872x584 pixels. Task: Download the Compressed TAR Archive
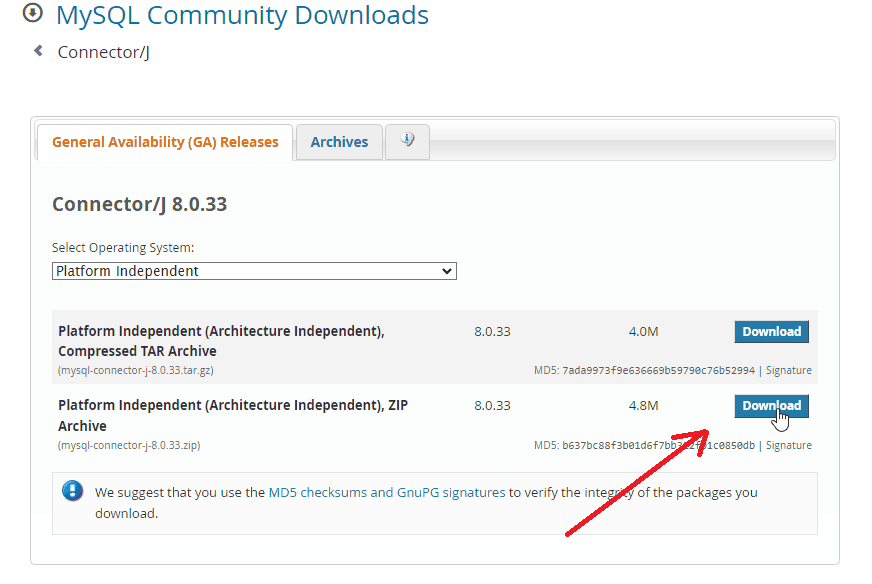tap(771, 331)
